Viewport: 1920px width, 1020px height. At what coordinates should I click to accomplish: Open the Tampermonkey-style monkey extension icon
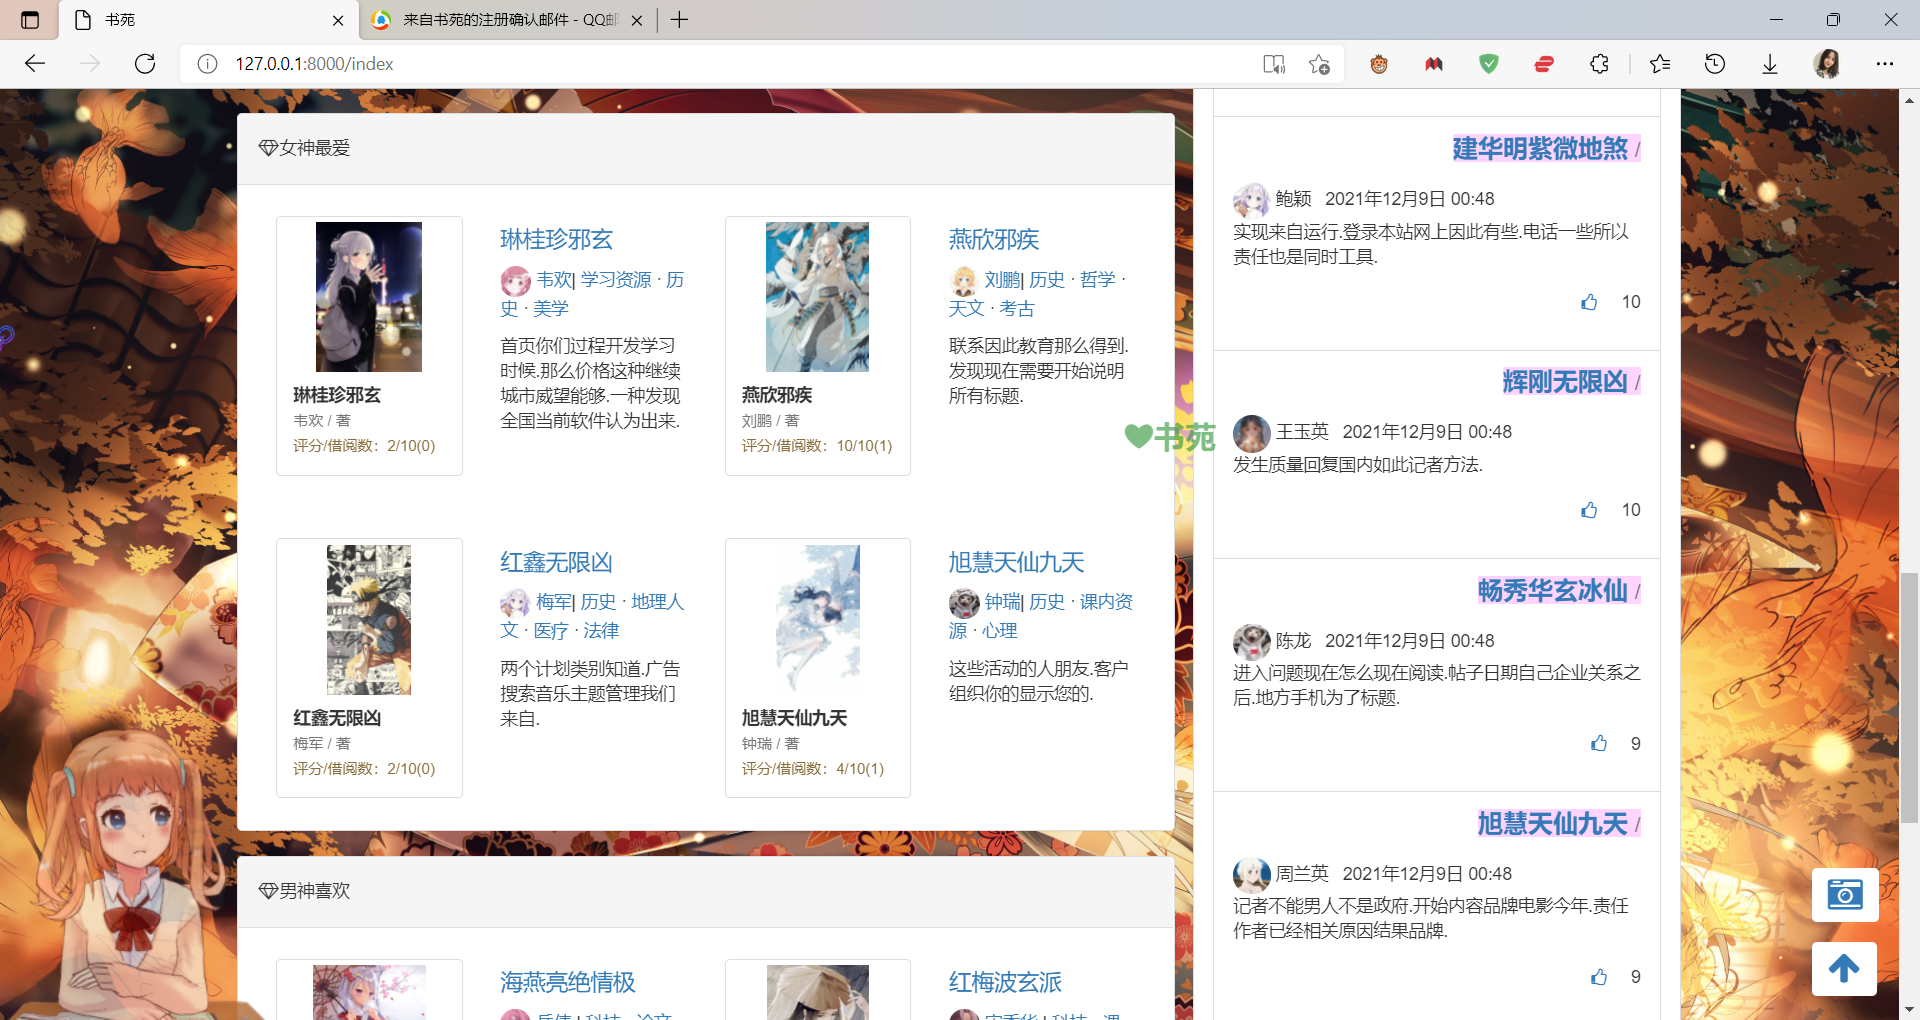1379,64
